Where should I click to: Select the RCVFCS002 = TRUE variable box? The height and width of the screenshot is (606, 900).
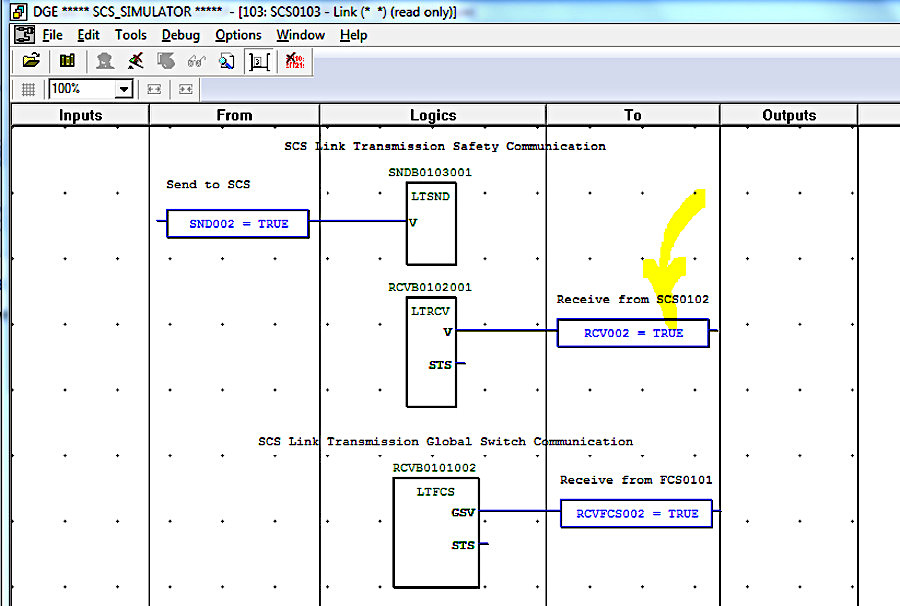[636, 514]
